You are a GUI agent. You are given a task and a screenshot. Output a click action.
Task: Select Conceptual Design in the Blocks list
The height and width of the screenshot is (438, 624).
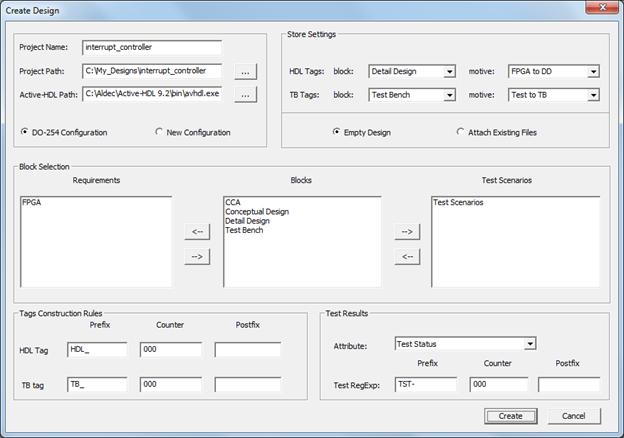click(x=257, y=212)
